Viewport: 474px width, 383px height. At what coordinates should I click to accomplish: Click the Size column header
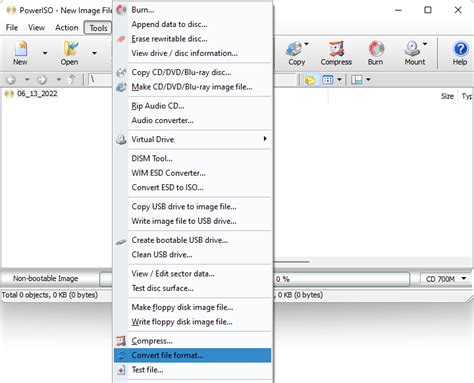[447, 96]
